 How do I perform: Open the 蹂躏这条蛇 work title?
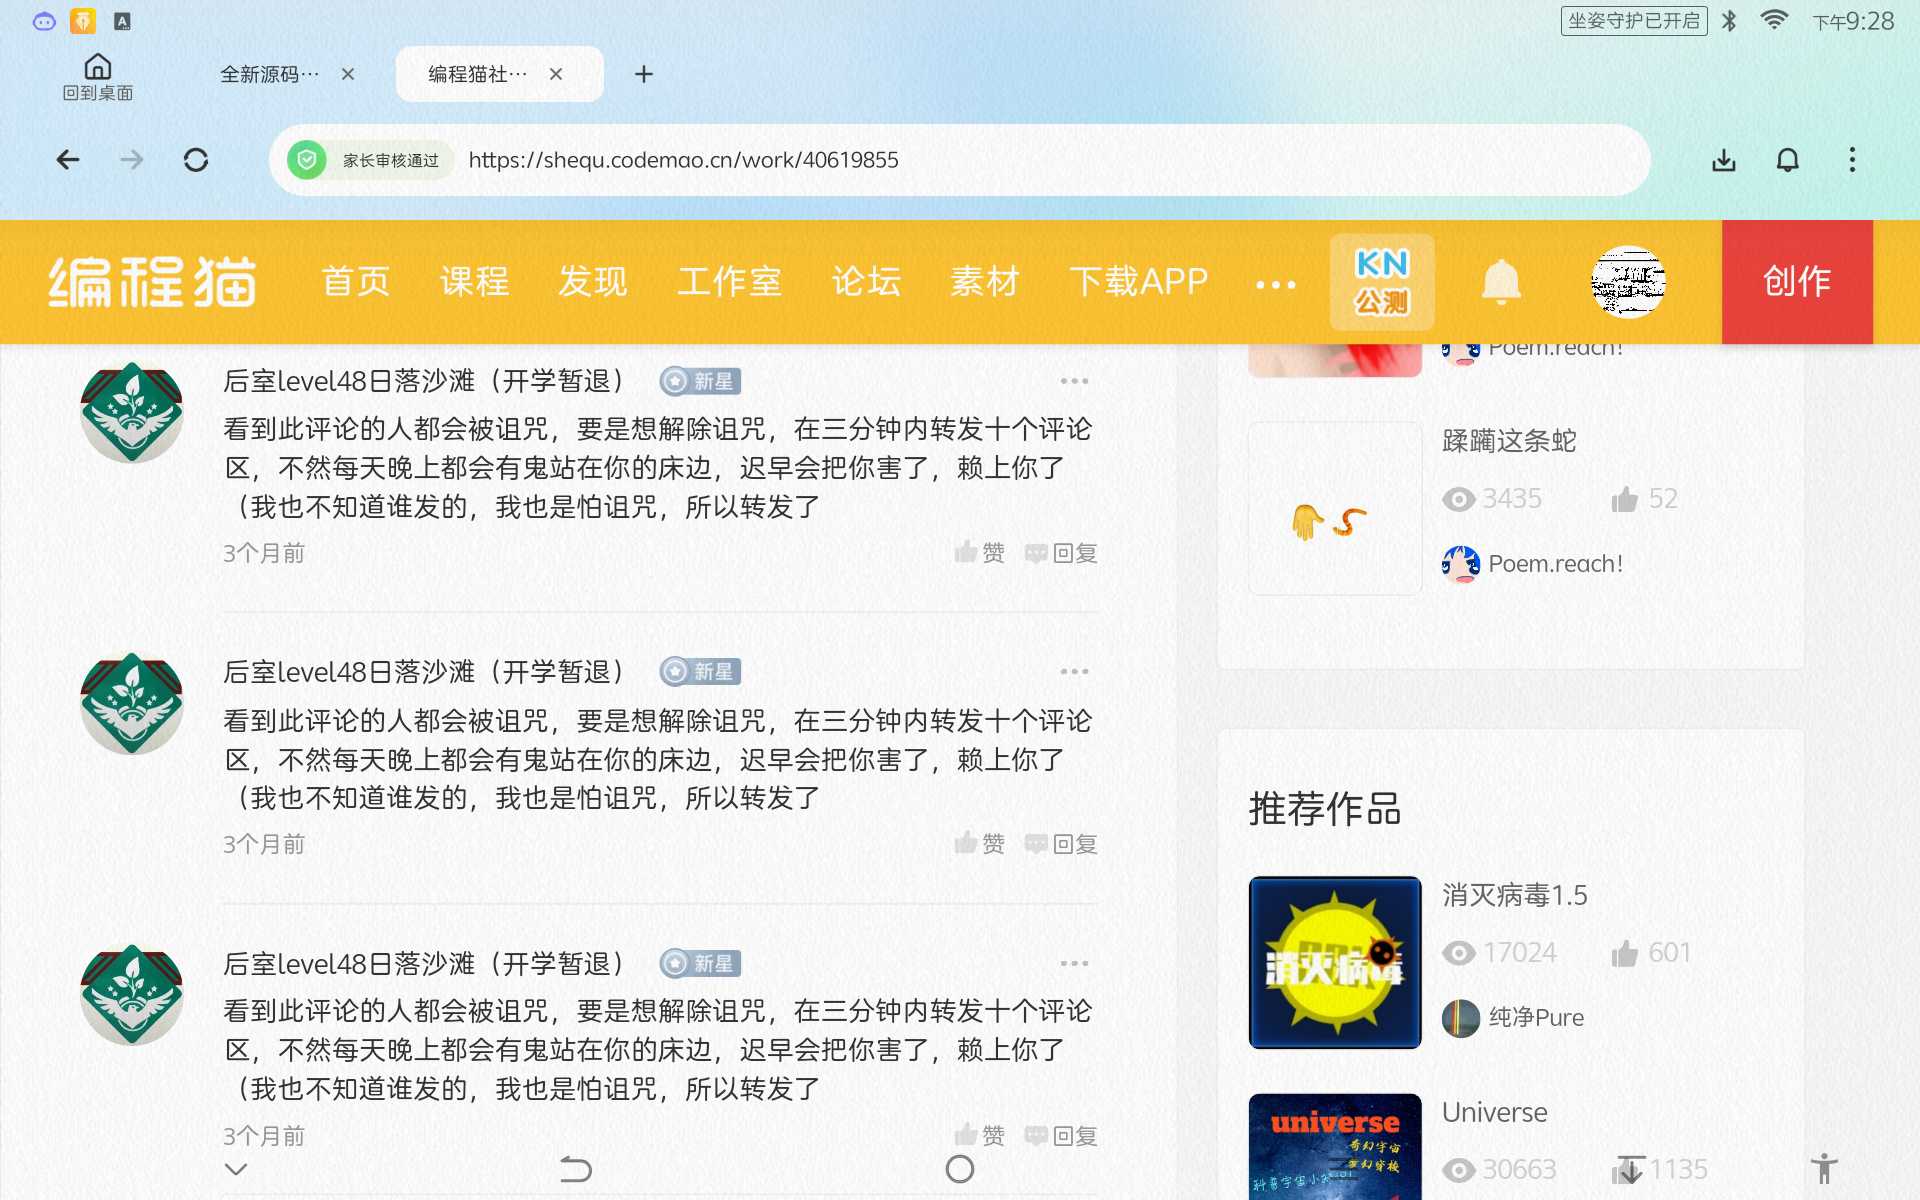[1509, 441]
